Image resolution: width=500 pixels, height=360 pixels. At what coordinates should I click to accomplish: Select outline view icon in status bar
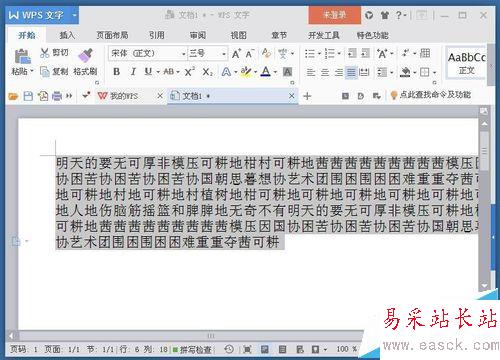point(282,349)
